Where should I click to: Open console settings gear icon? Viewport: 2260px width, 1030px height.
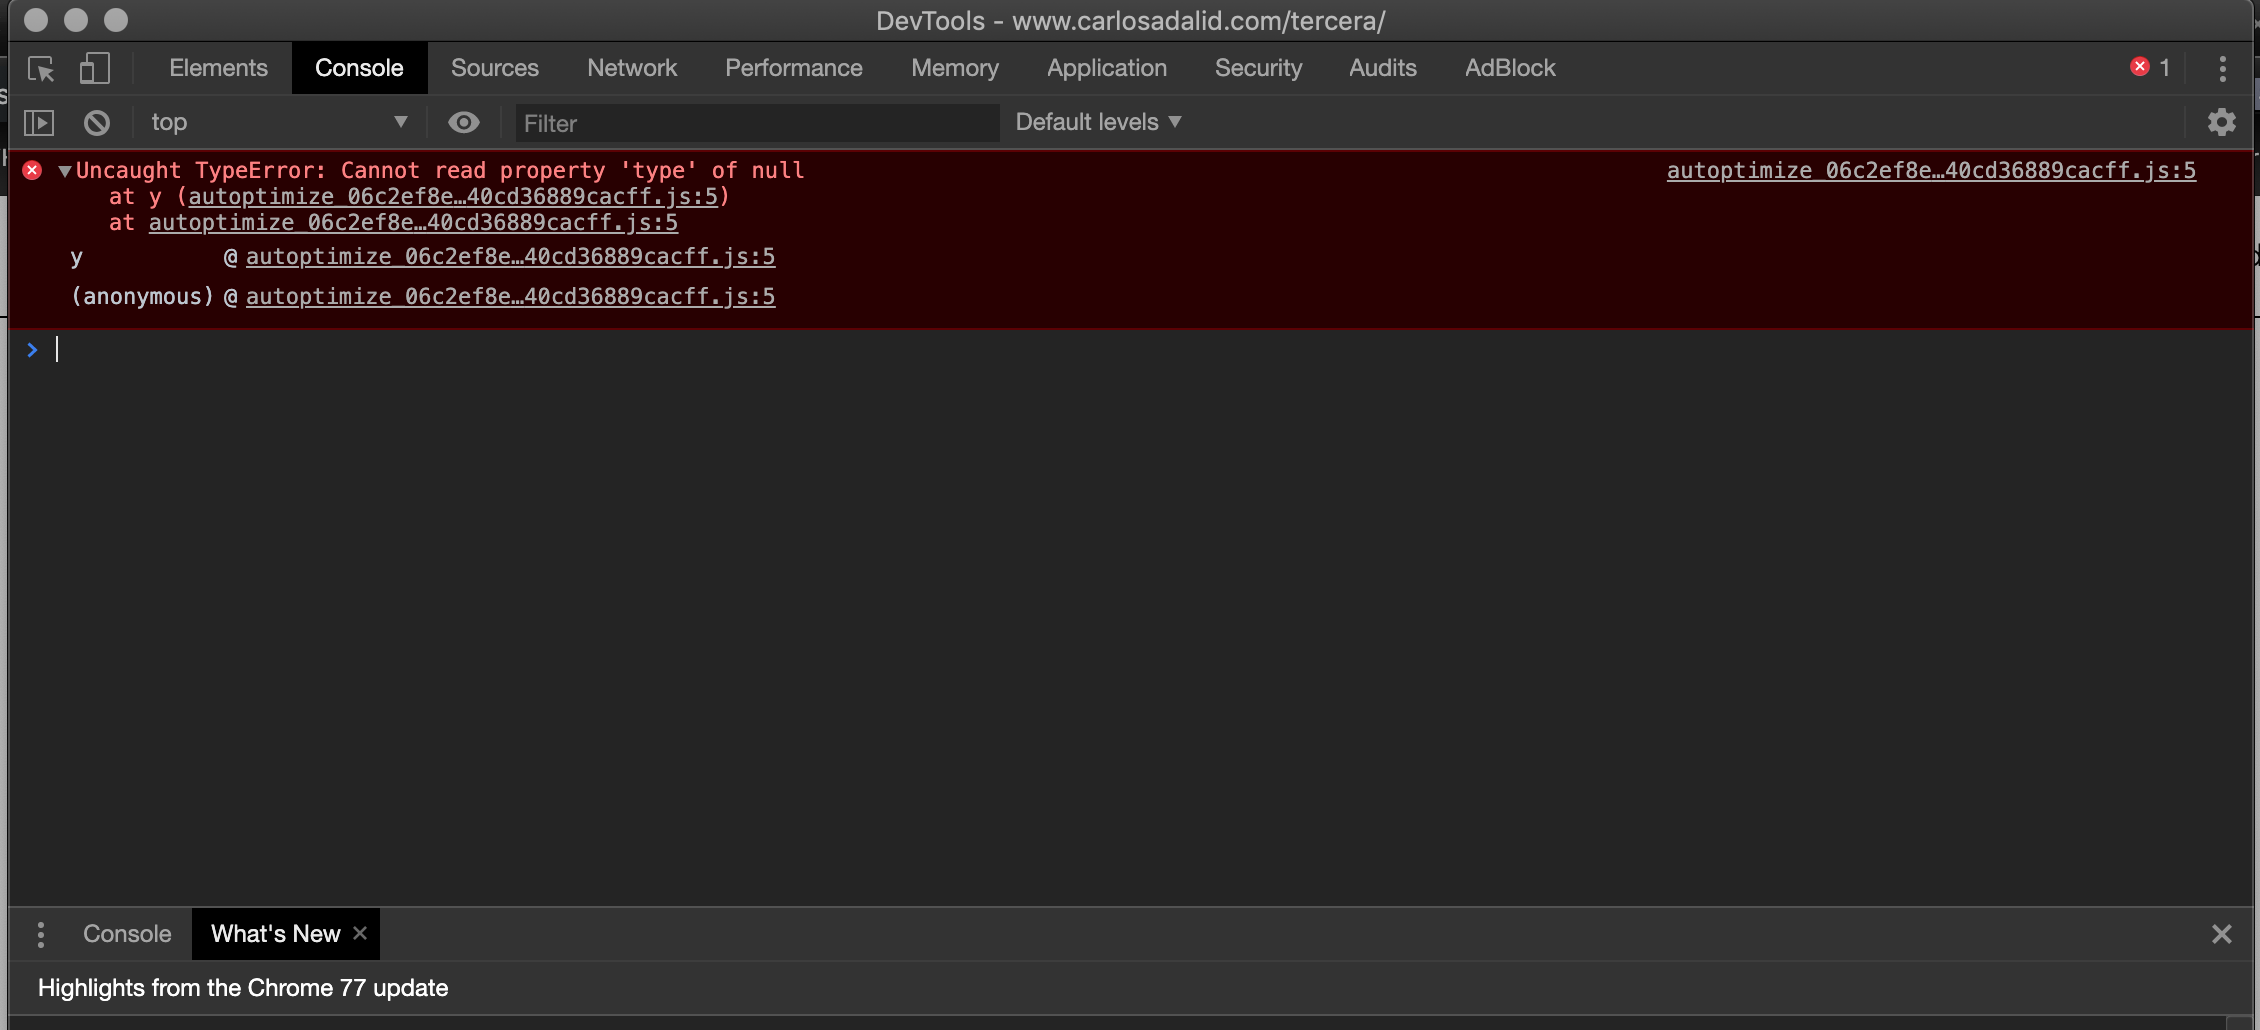[x=2221, y=123]
